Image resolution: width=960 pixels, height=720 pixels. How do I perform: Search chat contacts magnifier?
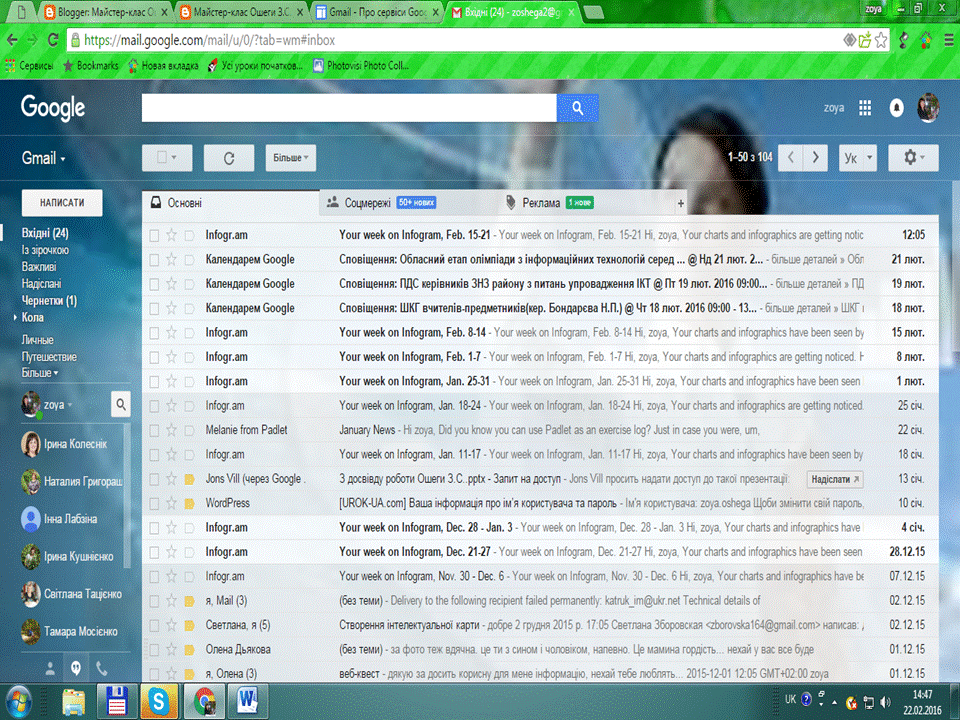click(121, 405)
